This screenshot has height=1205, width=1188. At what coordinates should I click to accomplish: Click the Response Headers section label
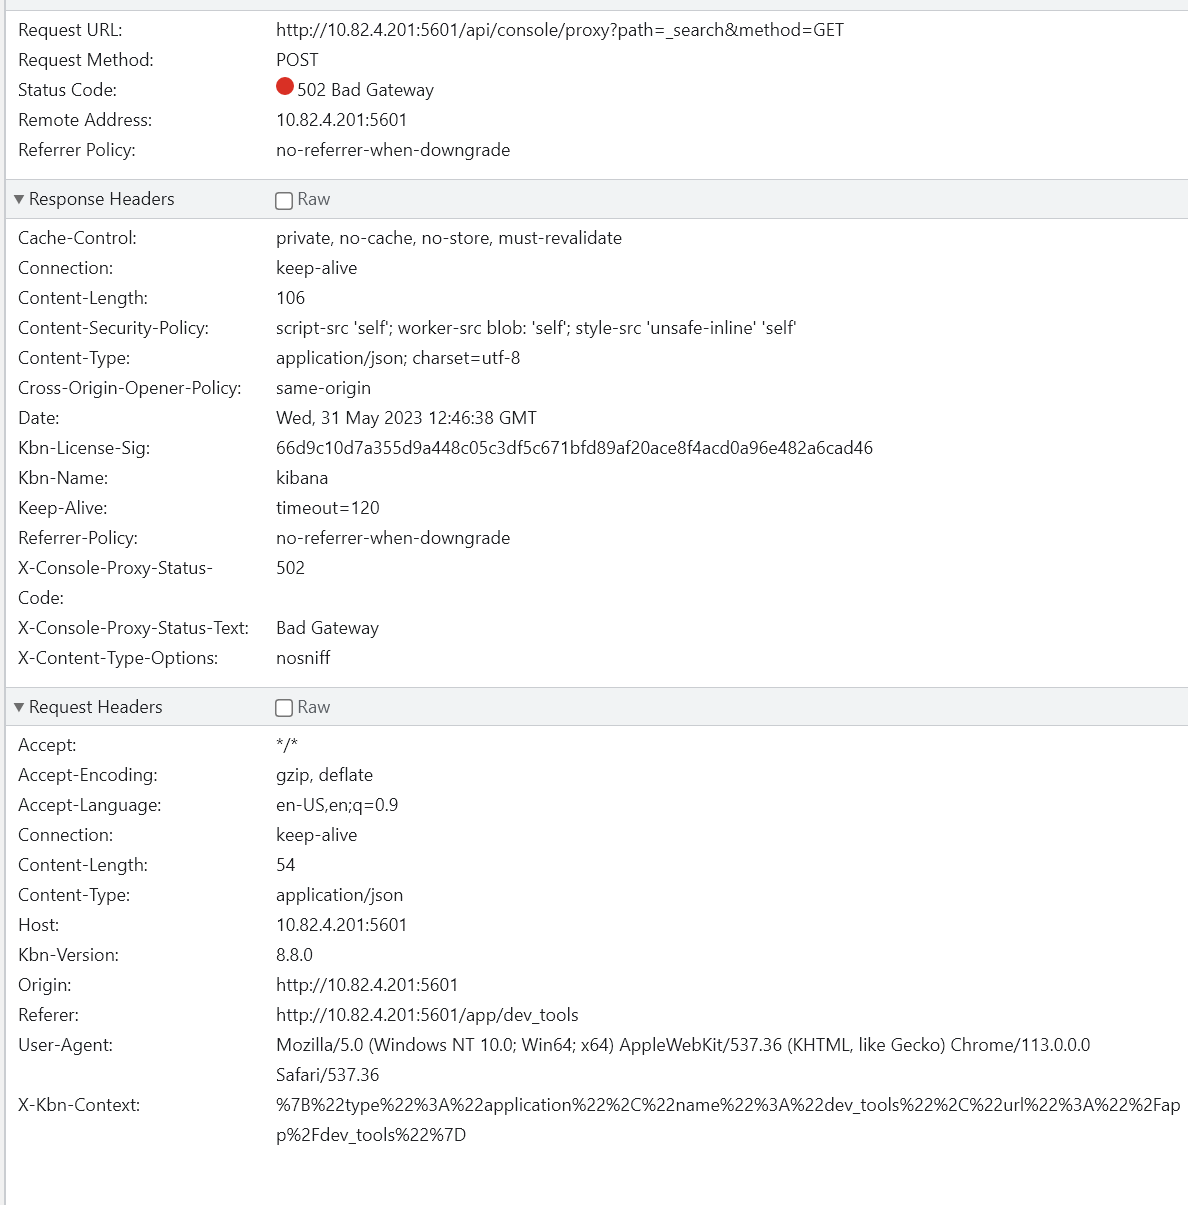click(x=104, y=199)
